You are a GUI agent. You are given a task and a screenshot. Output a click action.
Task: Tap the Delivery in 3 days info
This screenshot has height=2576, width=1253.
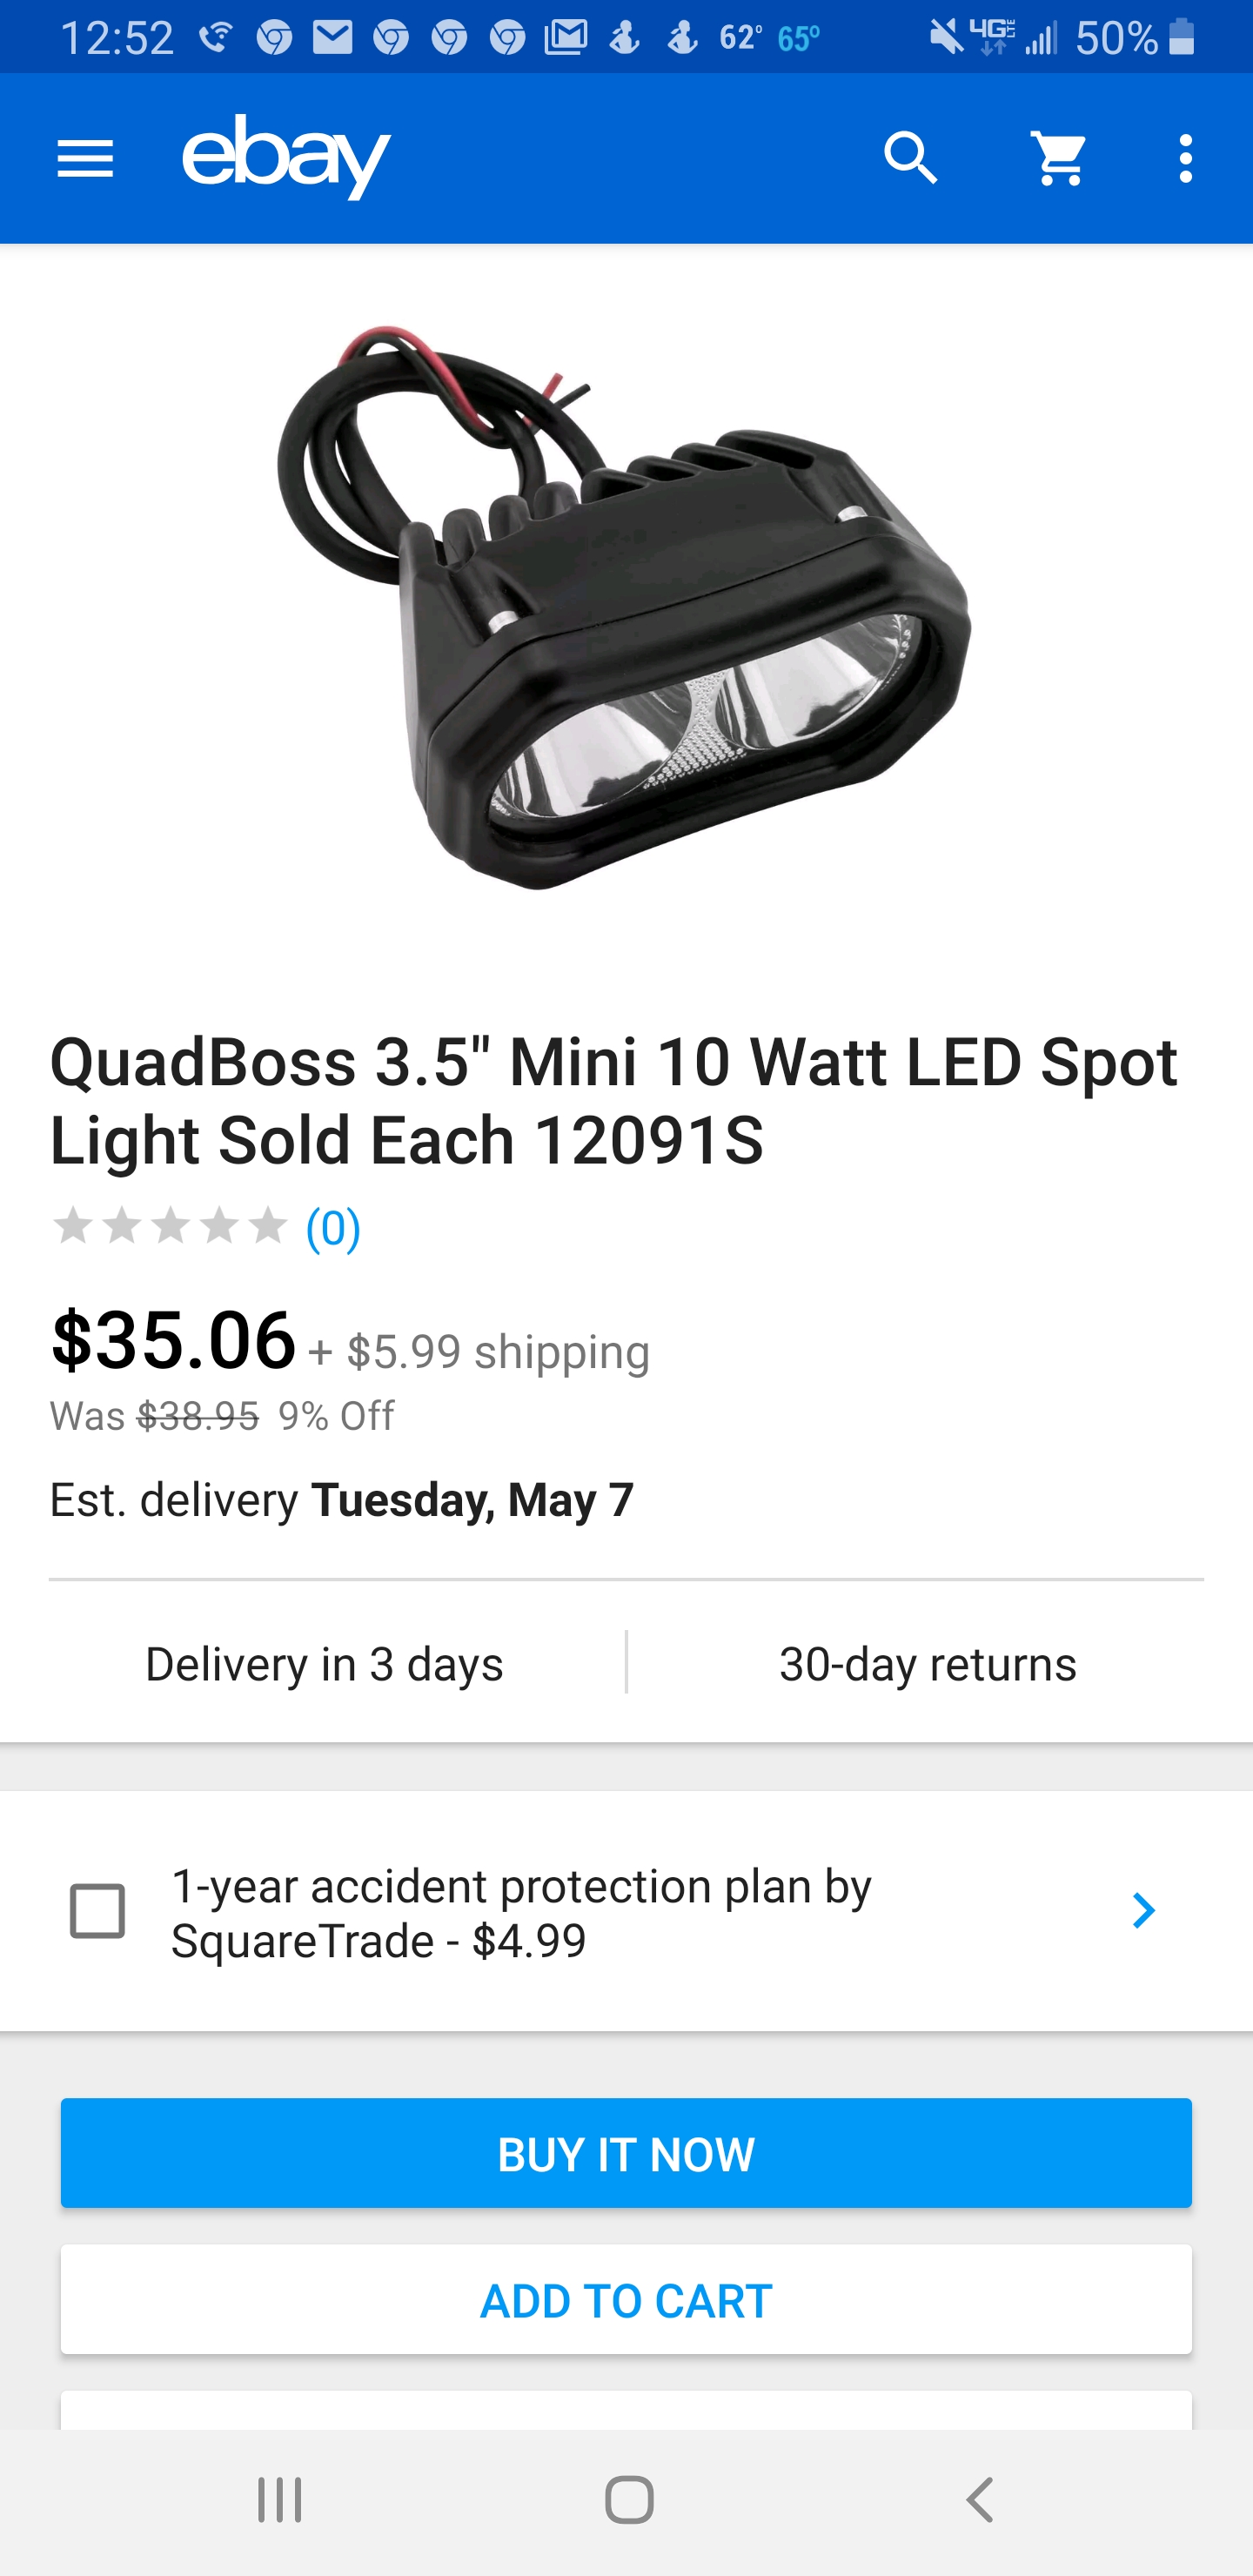coord(324,1664)
